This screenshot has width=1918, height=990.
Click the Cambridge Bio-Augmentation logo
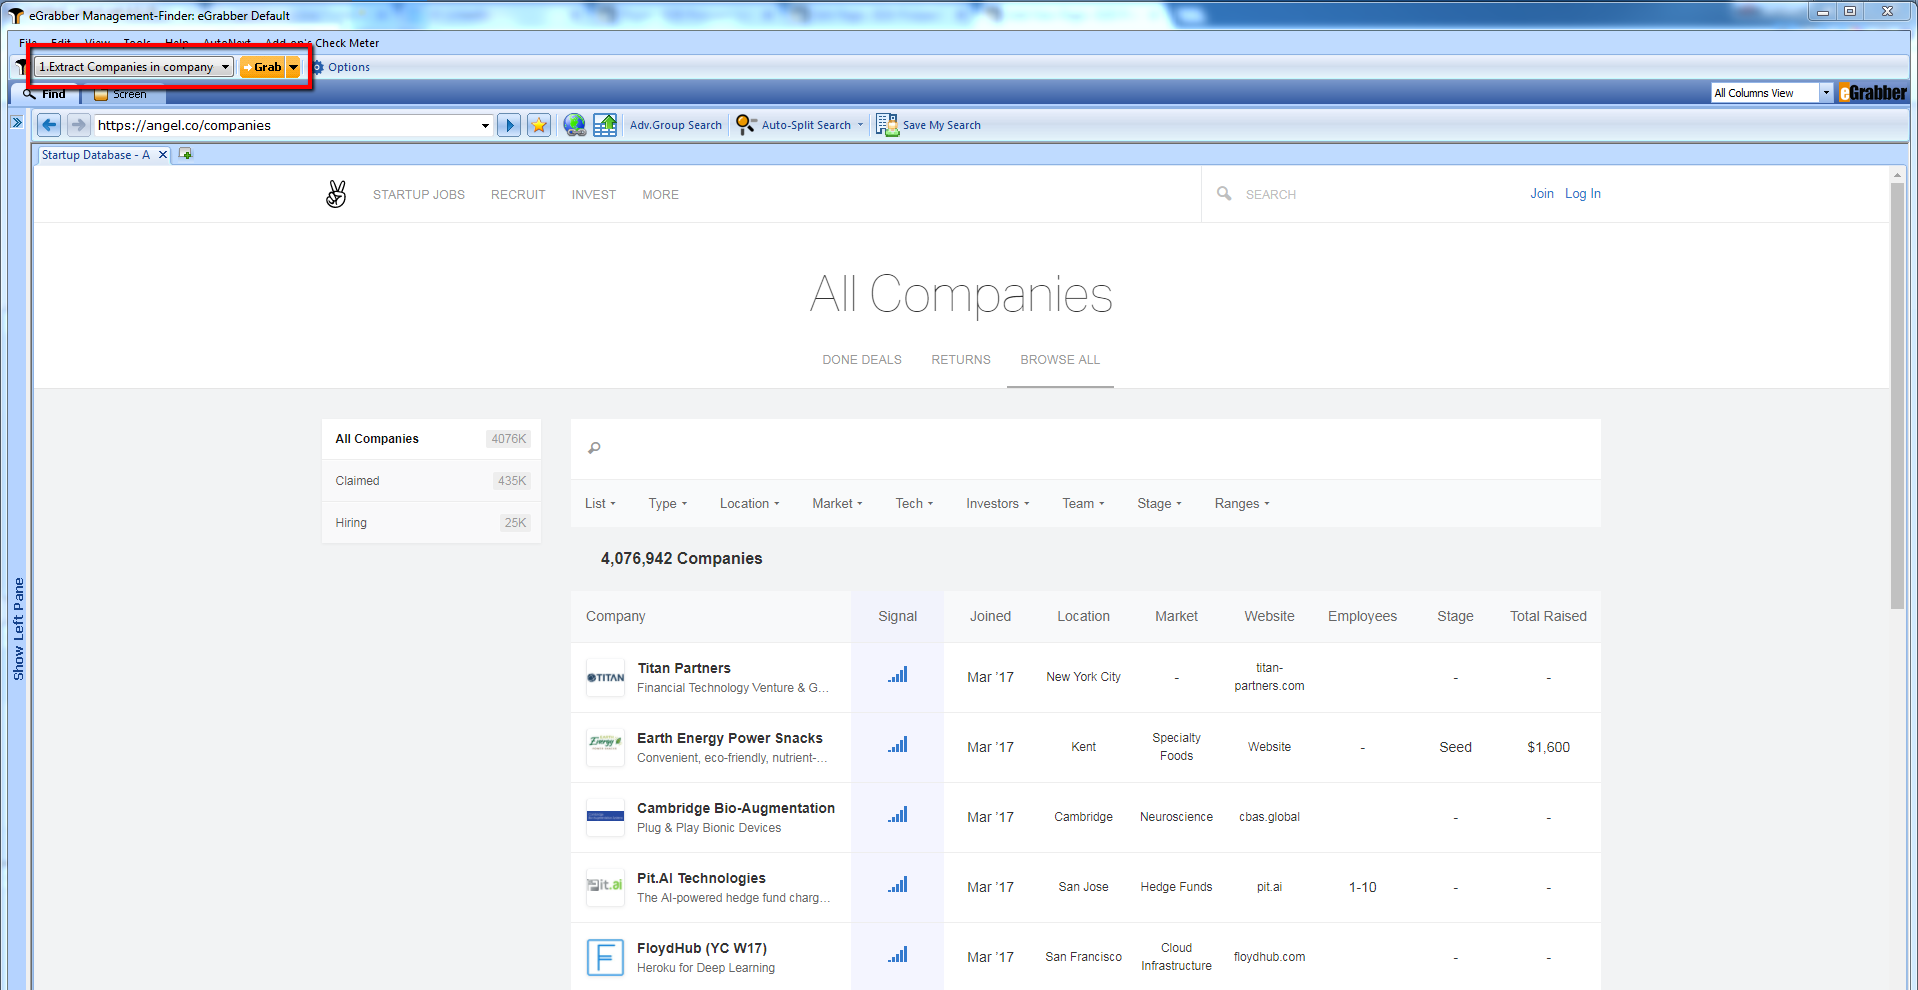605,817
